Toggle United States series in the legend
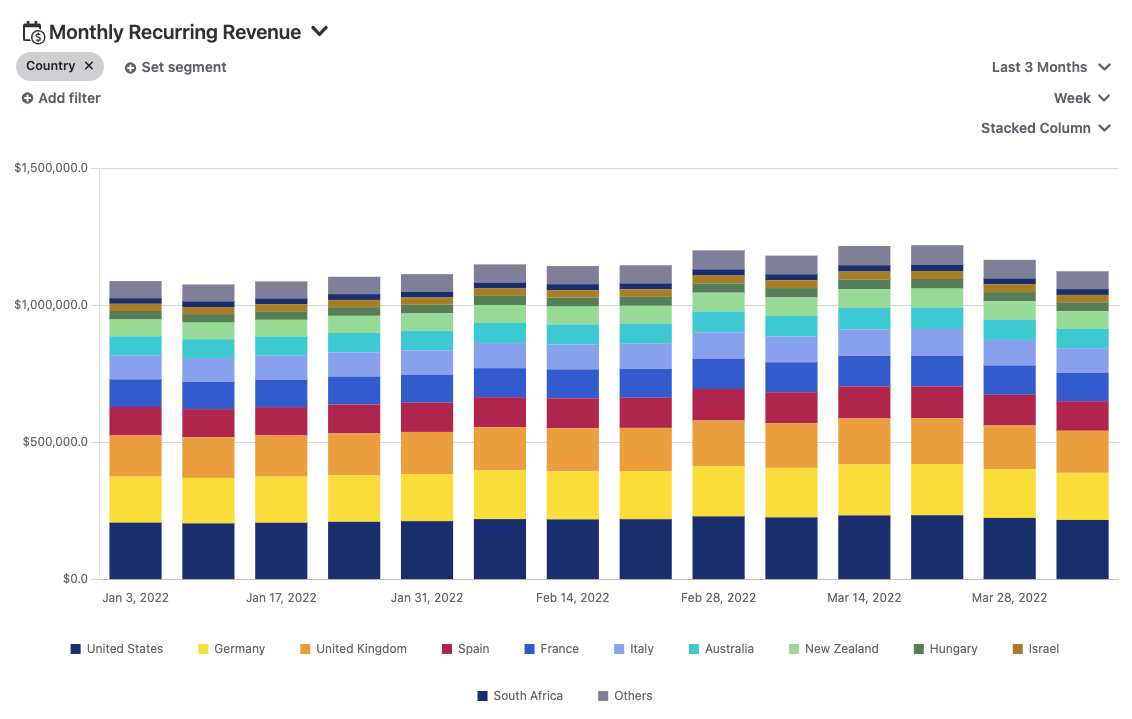 (117, 649)
